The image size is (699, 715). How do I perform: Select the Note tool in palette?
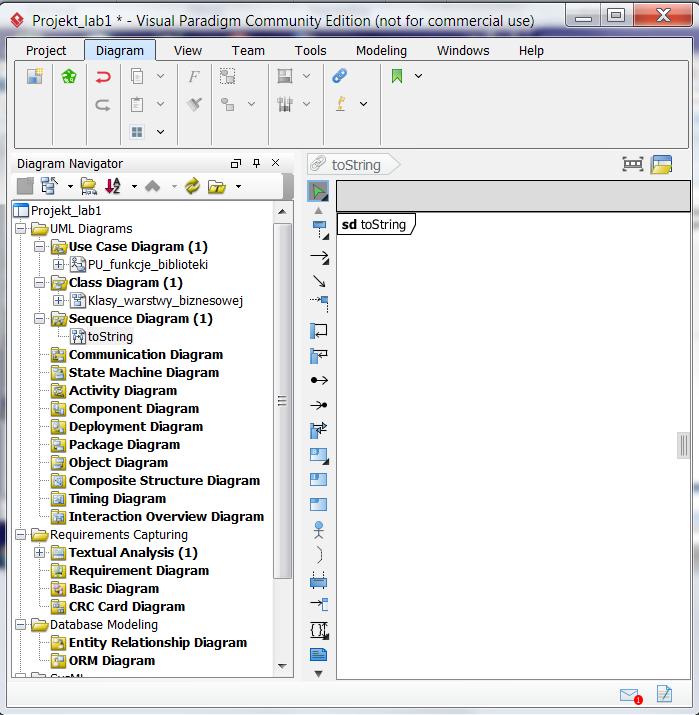pyautogui.click(x=318, y=654)
